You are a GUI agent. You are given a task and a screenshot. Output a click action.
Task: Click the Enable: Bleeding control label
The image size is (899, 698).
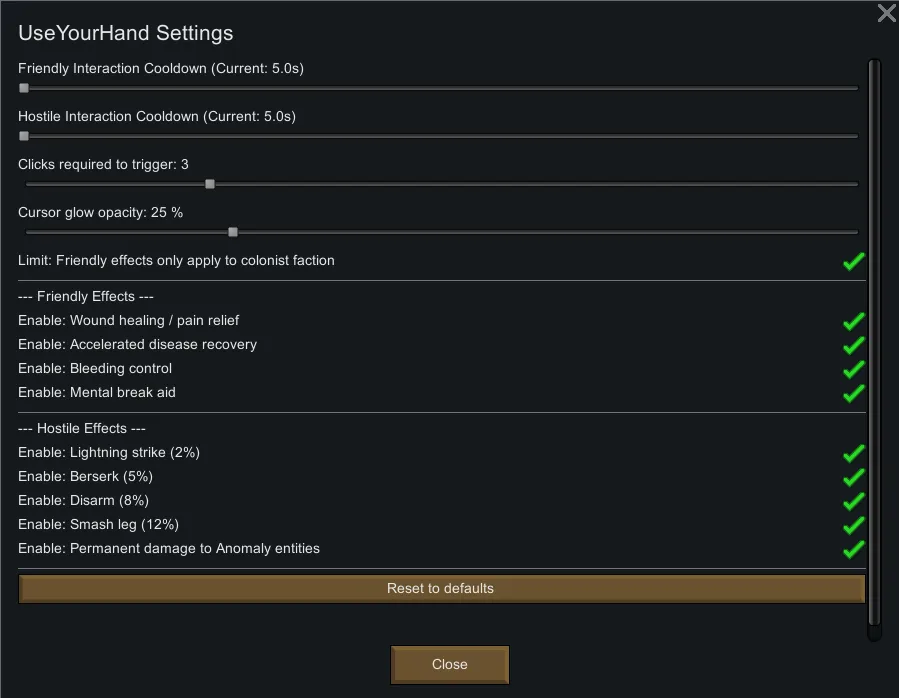(95, 369)
